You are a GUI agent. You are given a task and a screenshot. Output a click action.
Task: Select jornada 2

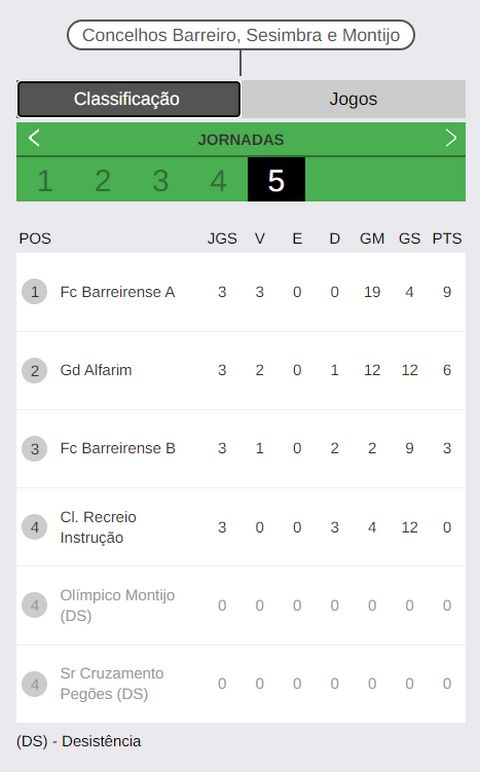tap(103, 180)
